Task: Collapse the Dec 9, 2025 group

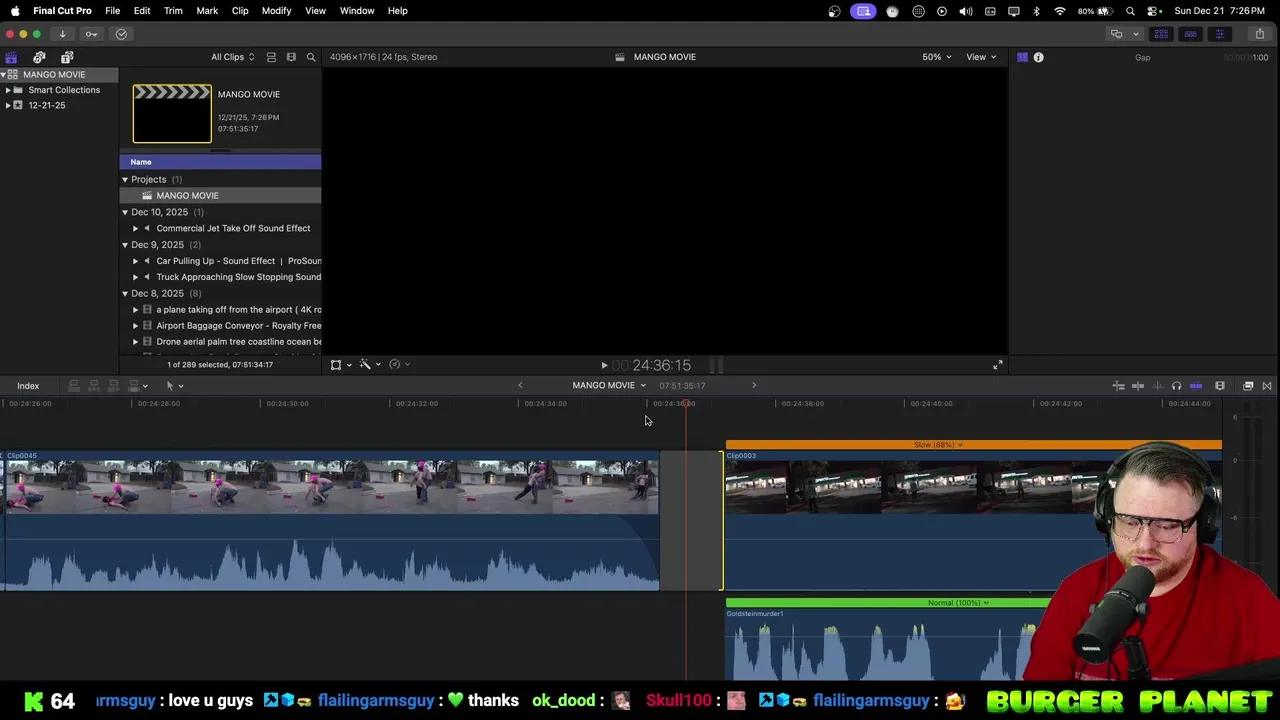Action: click(125, 245)
